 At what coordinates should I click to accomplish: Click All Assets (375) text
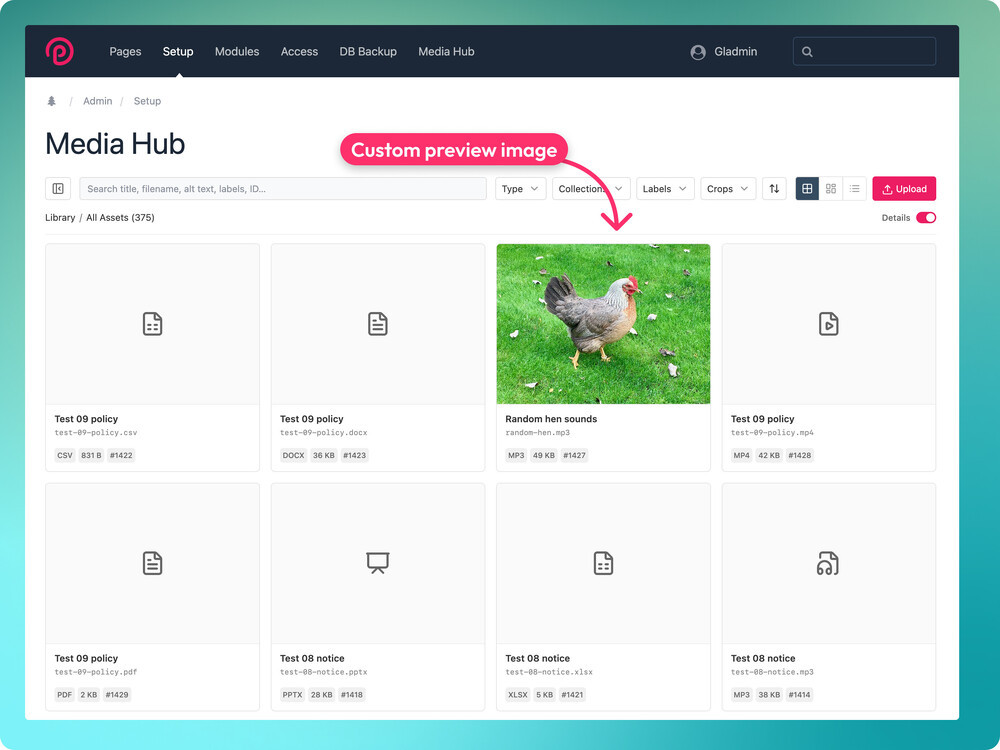click(121, 217)
